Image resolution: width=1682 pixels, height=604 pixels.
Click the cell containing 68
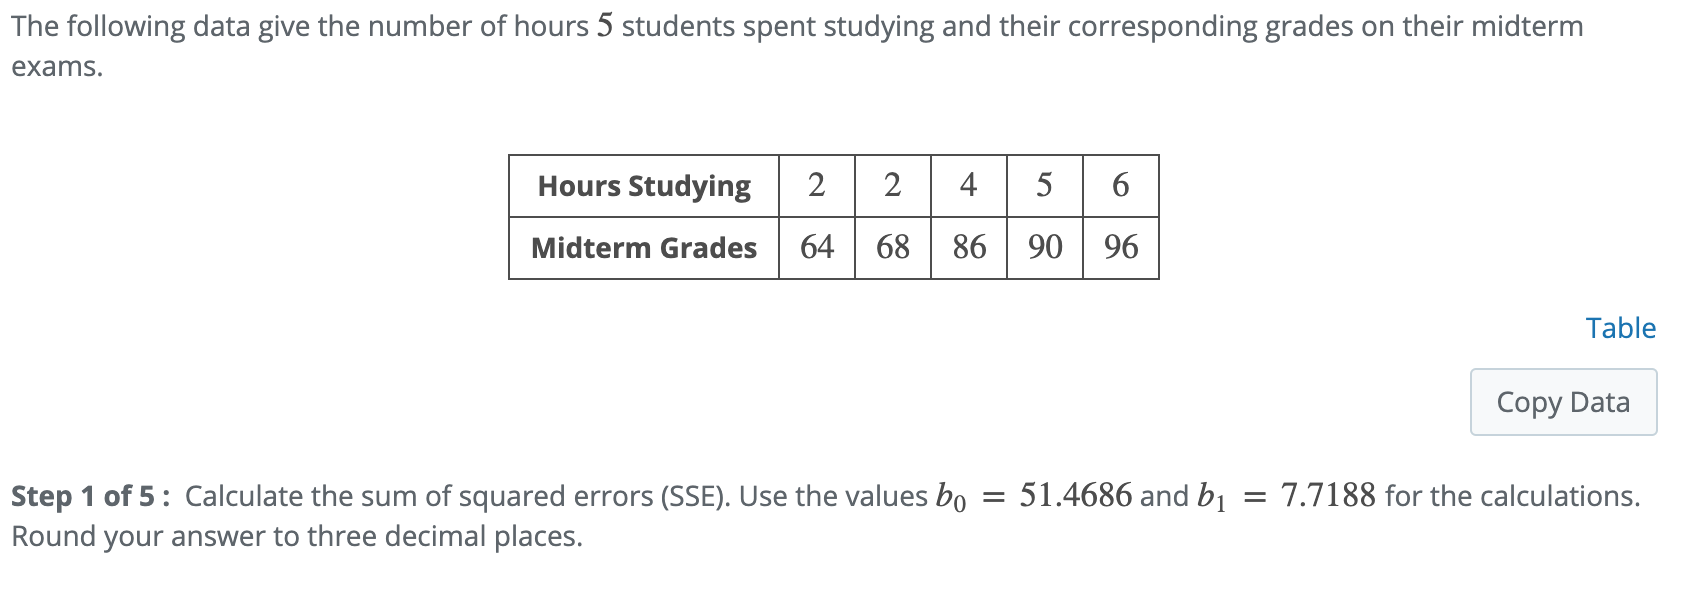[891, 247]
